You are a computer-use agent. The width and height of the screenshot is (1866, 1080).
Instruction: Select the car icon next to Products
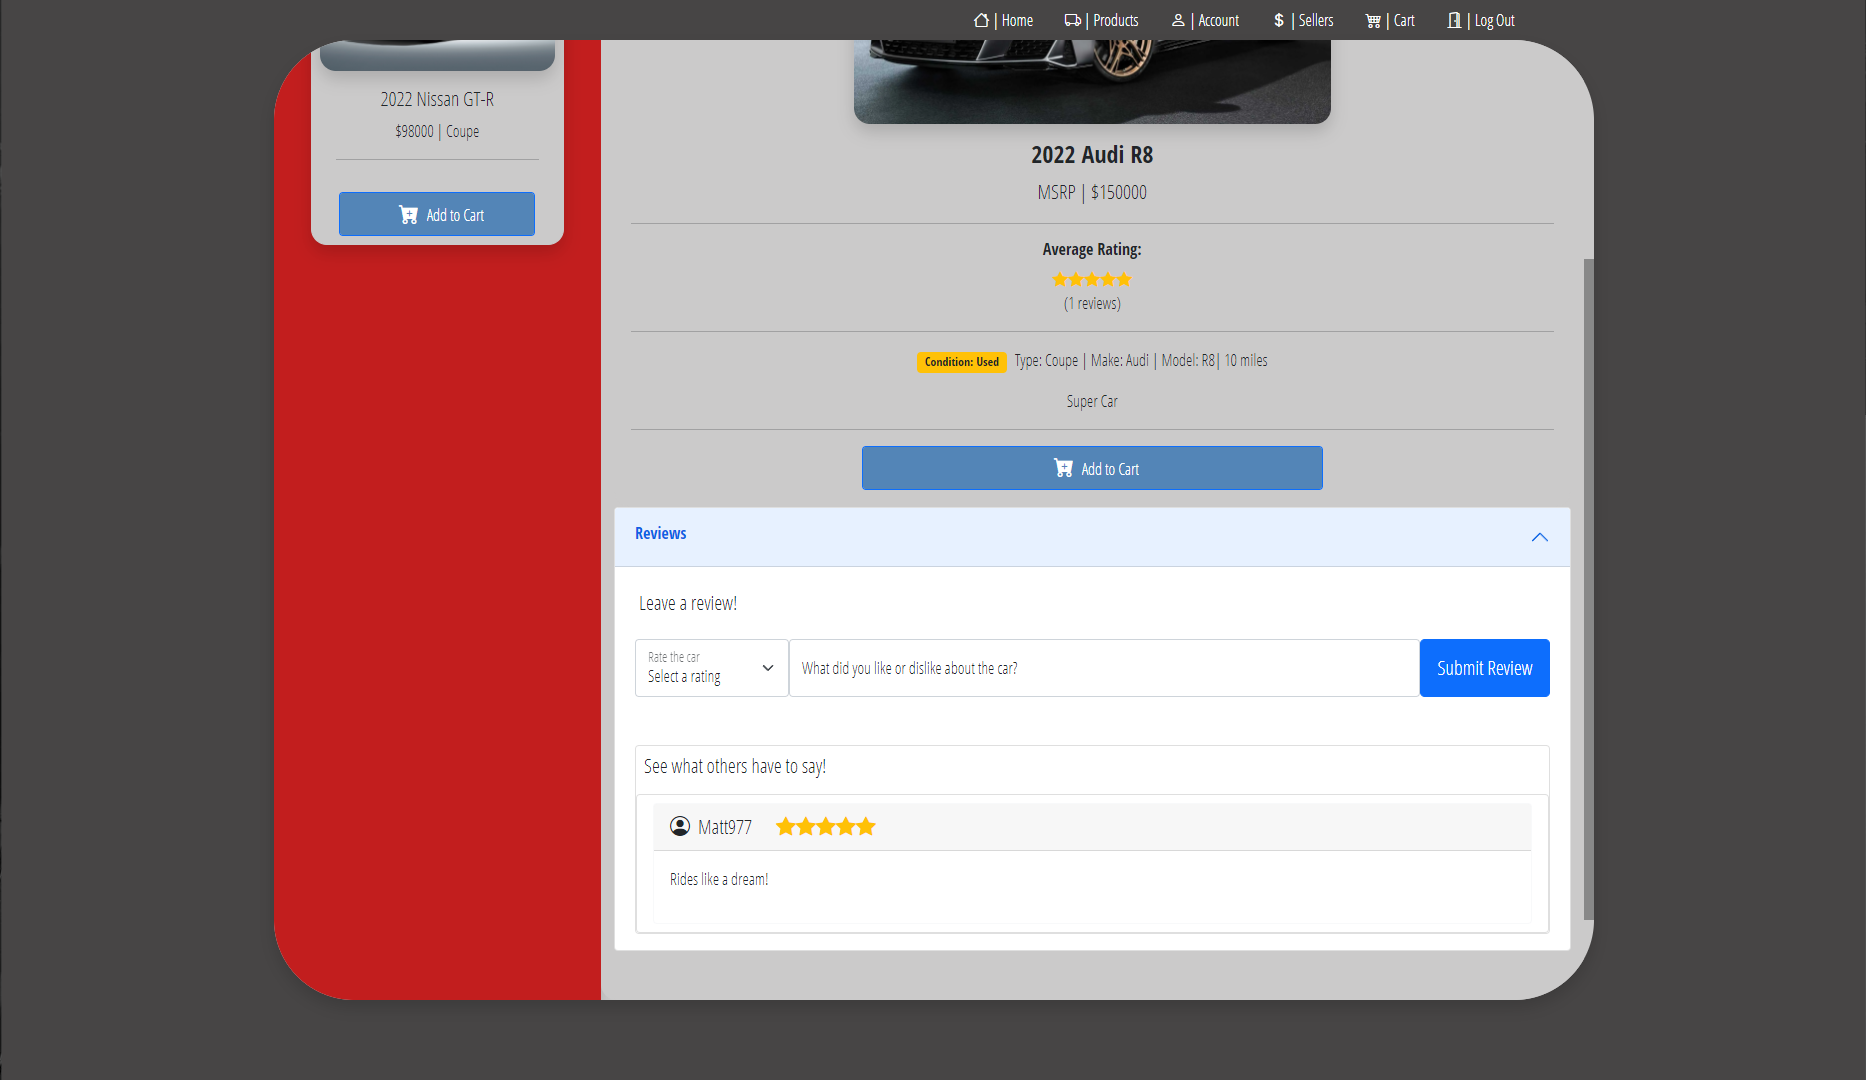click(1072, 19)
